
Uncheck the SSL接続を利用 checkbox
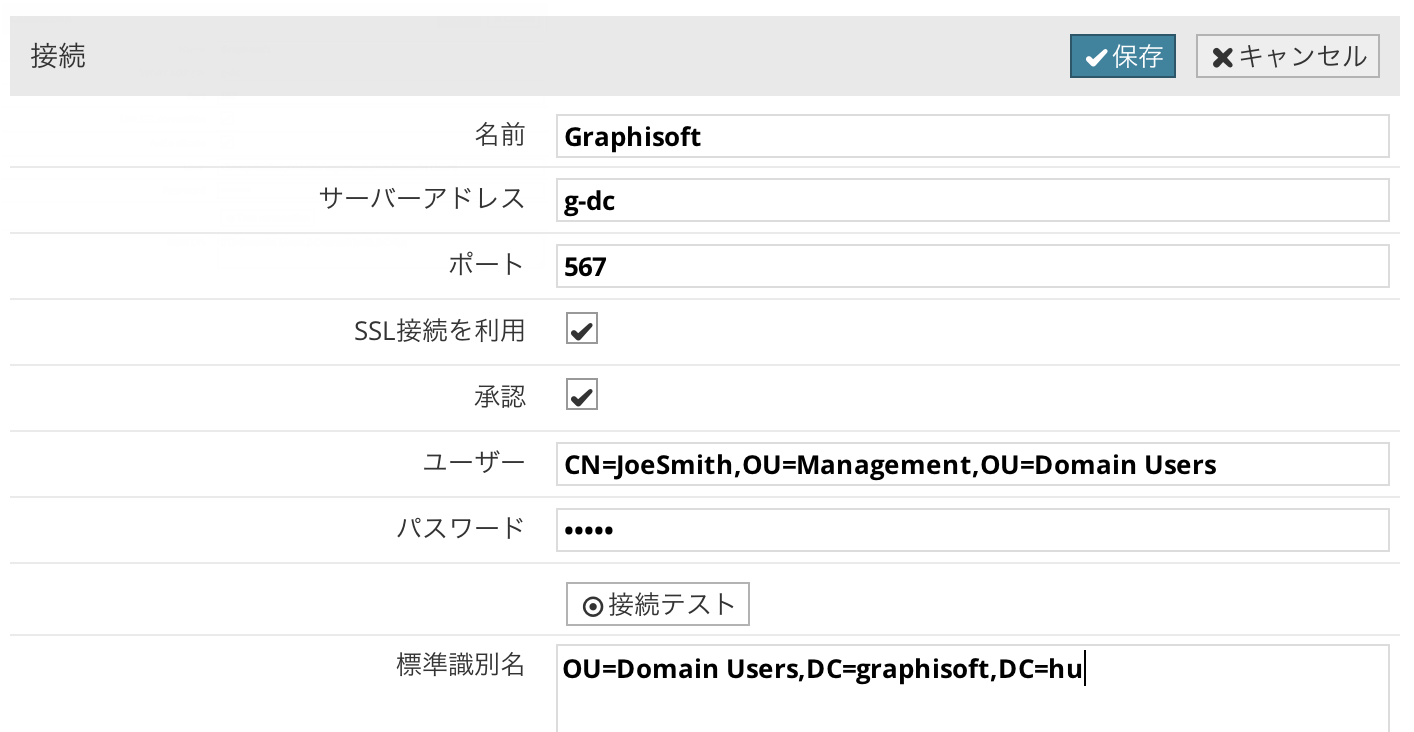point(582,329)
